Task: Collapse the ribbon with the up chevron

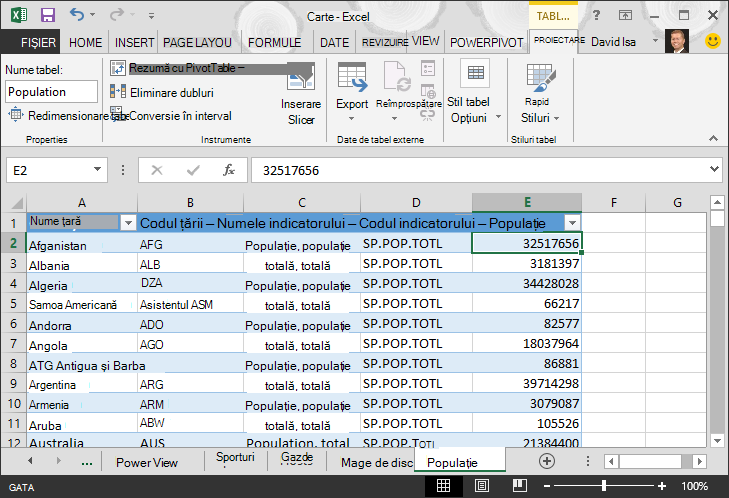Action: (x=713, y=139)
